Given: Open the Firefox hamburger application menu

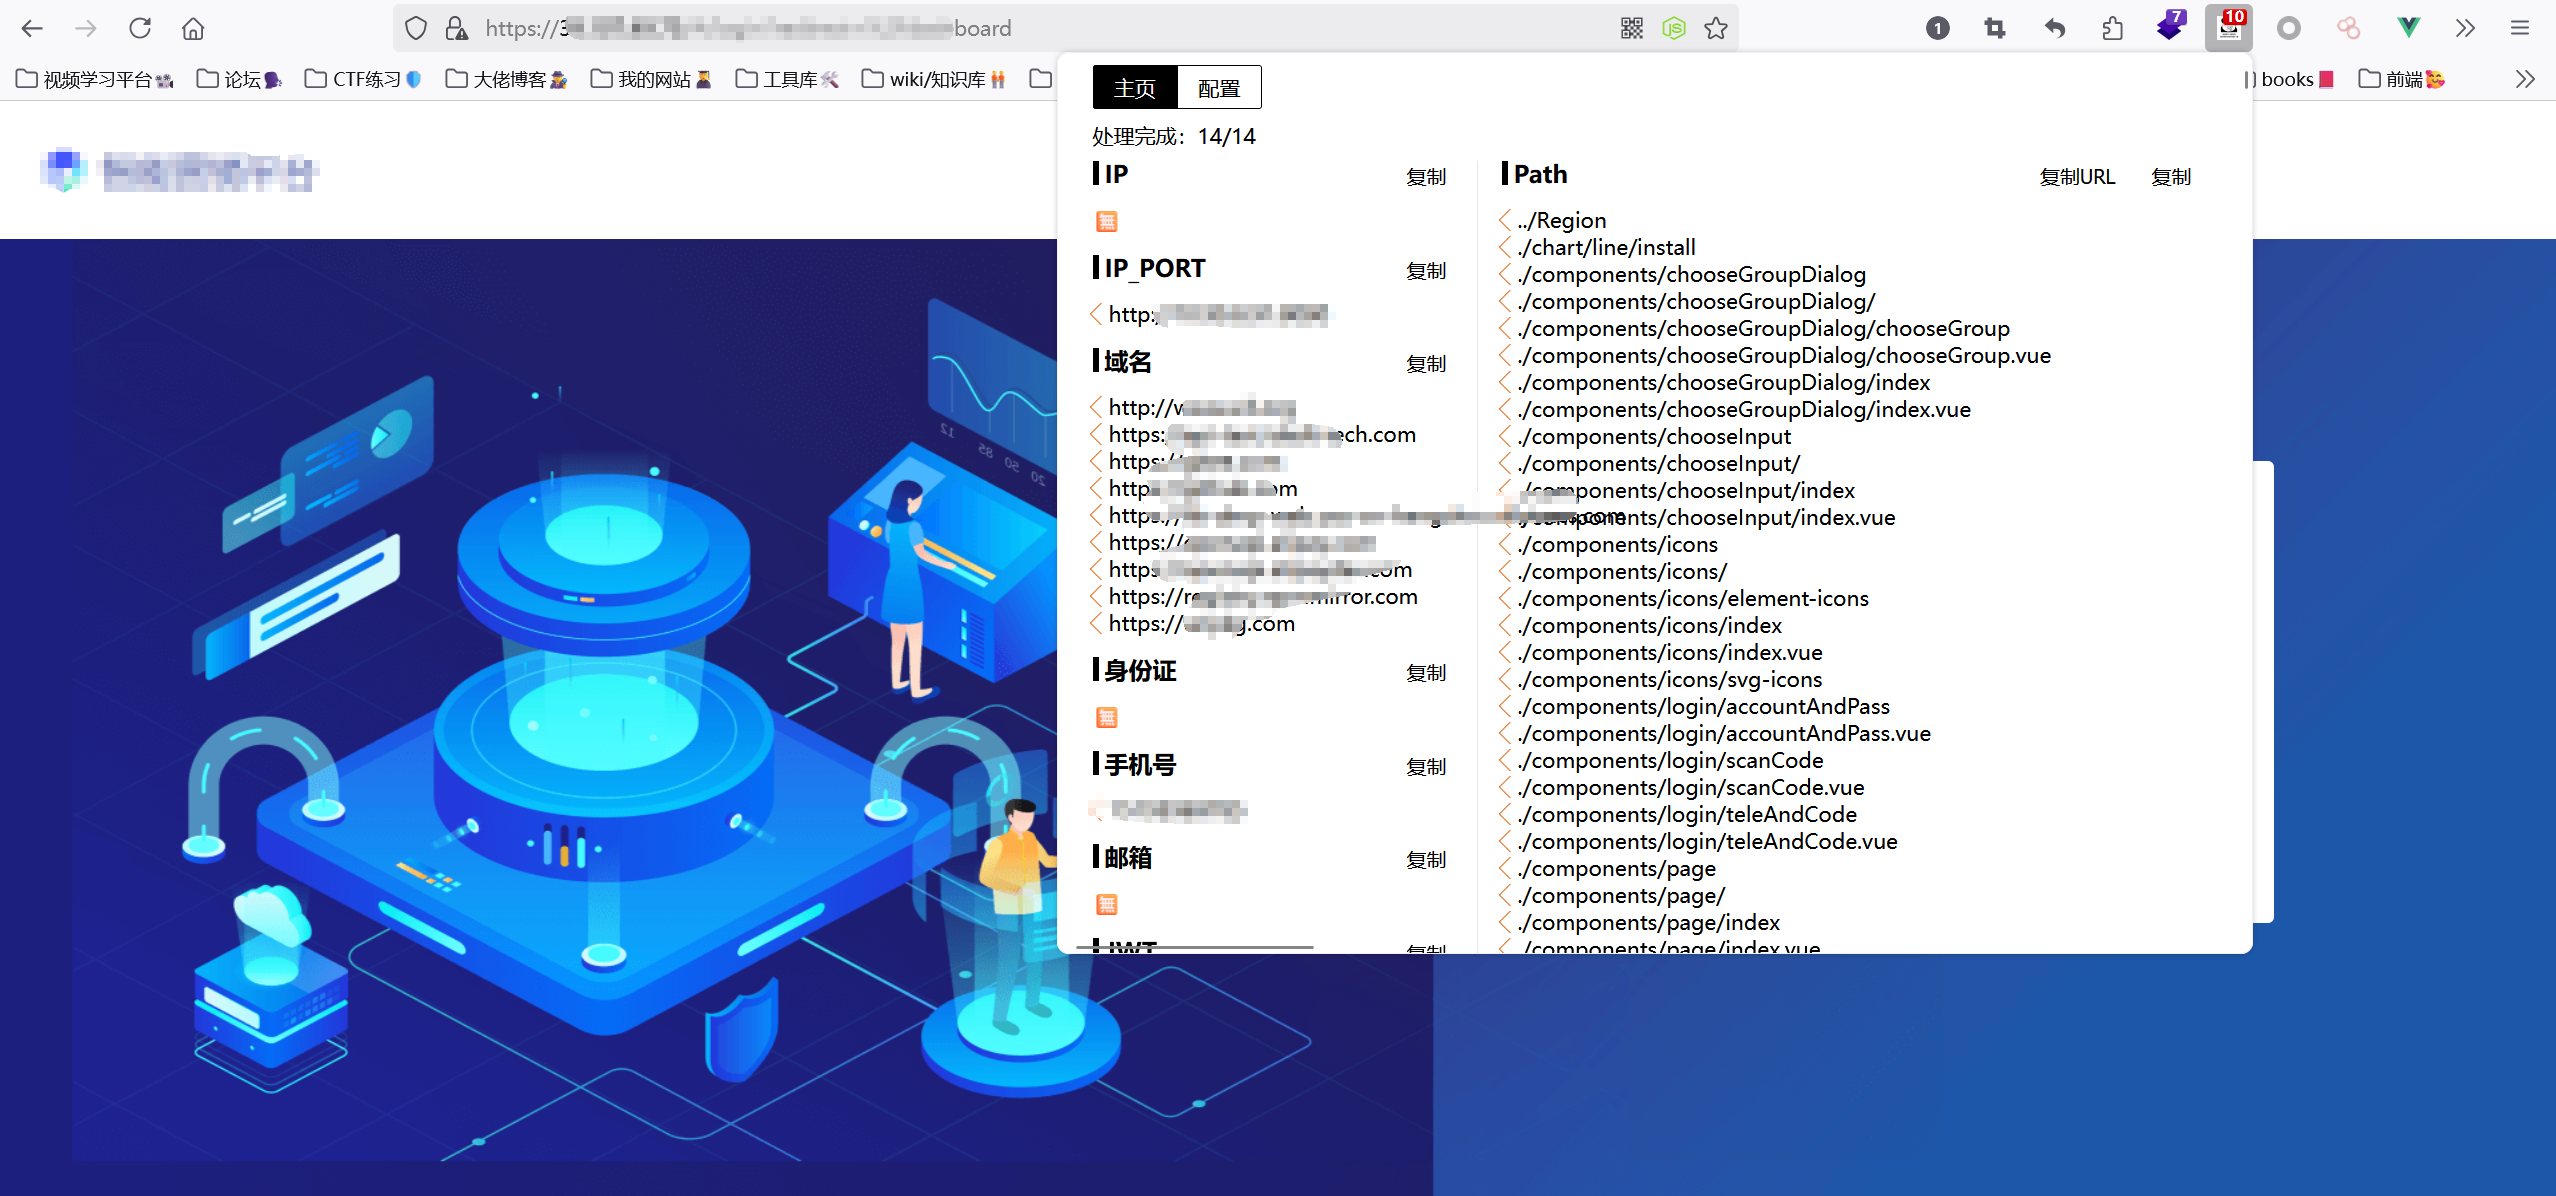Looking at the screenshot, I should pyautogui.click(x=2520, y=28).
